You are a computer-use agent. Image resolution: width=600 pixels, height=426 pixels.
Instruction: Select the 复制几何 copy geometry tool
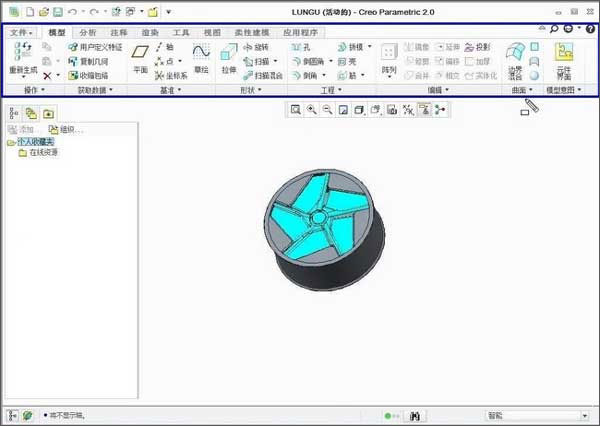pos(88,61)
